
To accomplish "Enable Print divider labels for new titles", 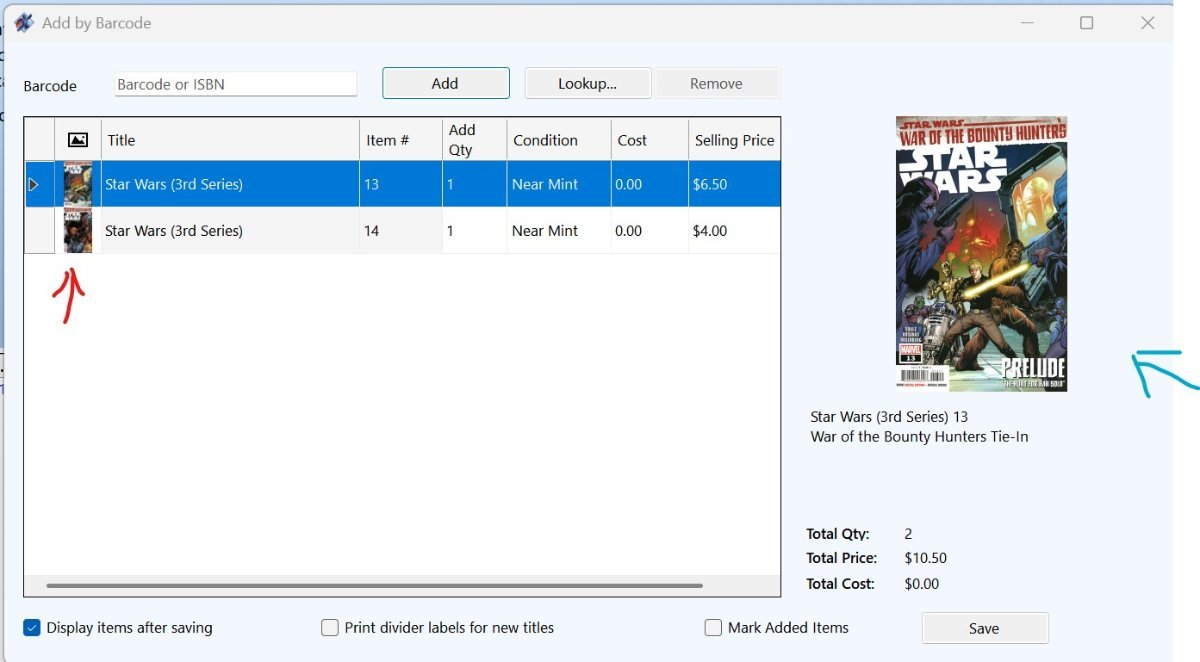I will point(330,628).
